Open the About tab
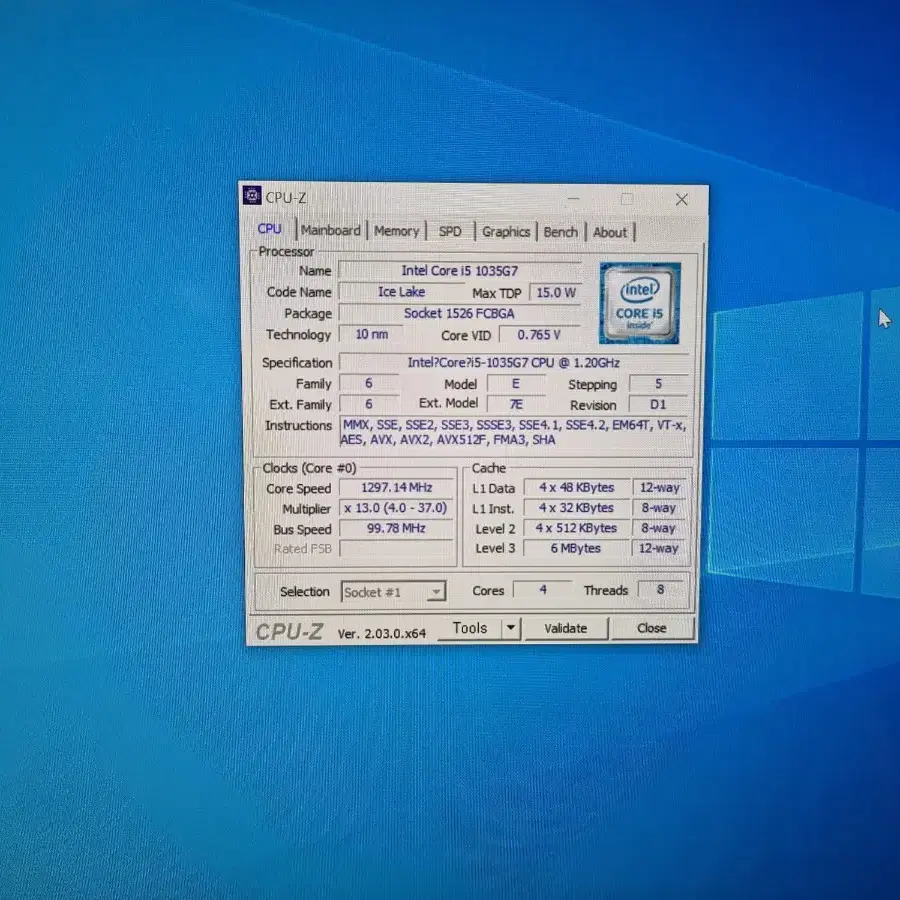This screenshot has height=900, width=900. tap(610, 232)
